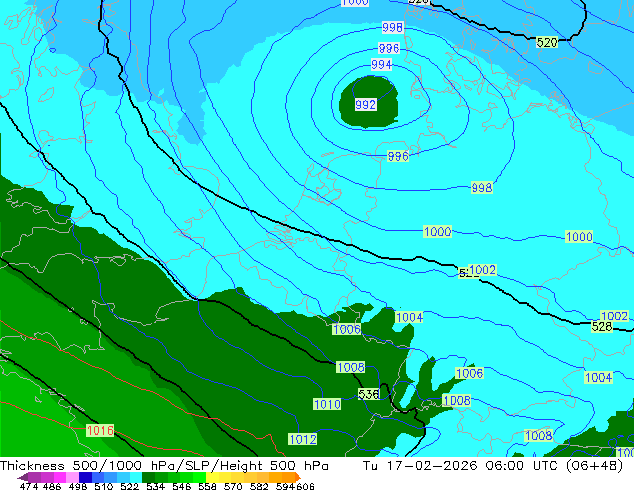Click the dark green legend swatch above 534

[149, 477]
